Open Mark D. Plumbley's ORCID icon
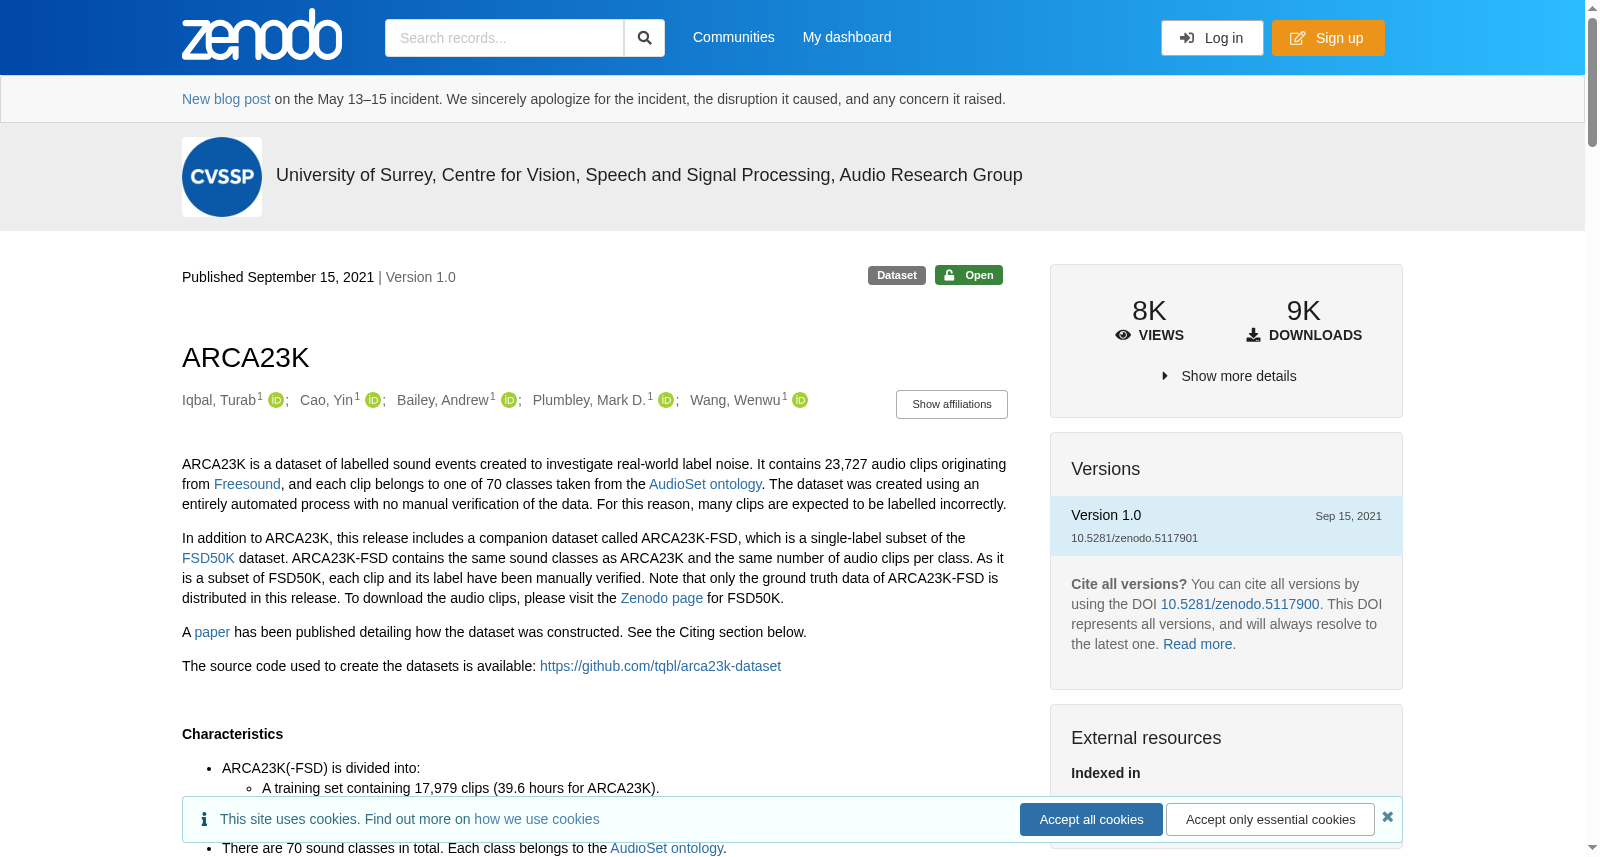The width and height of the screenshot is (1600, 857). pos(666,400)
